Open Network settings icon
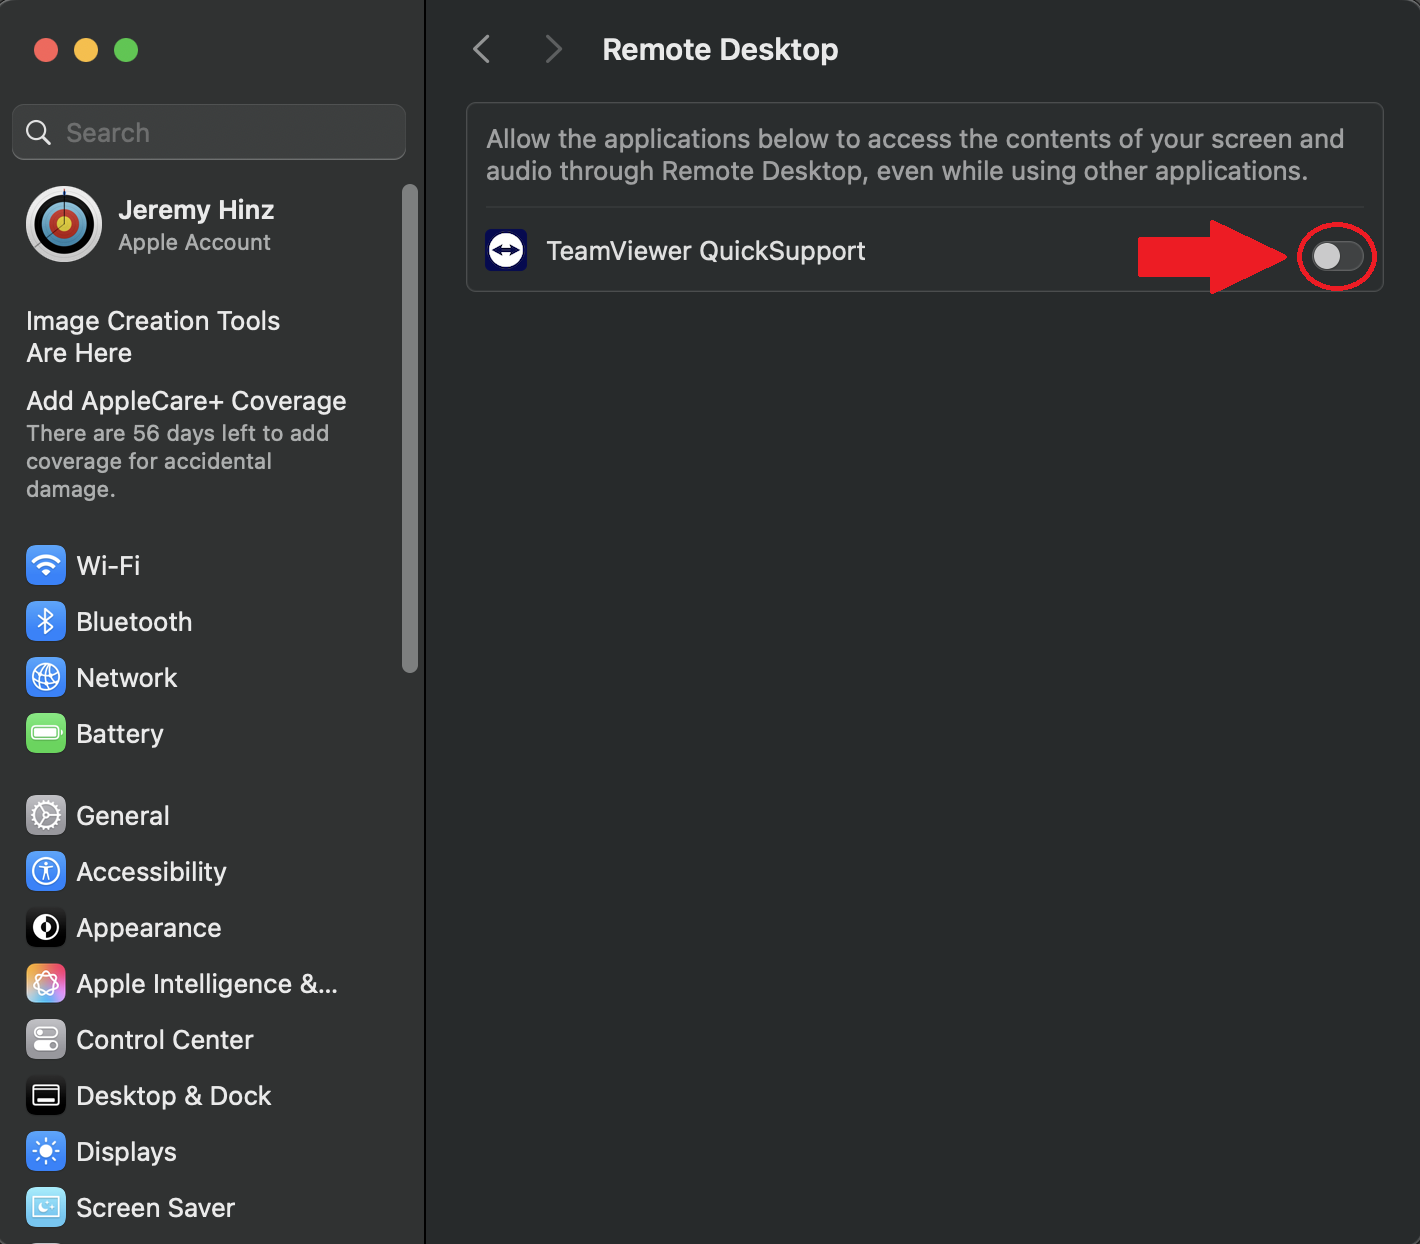This screenshot has height=1244, width=1420. [x=45, y=677]
